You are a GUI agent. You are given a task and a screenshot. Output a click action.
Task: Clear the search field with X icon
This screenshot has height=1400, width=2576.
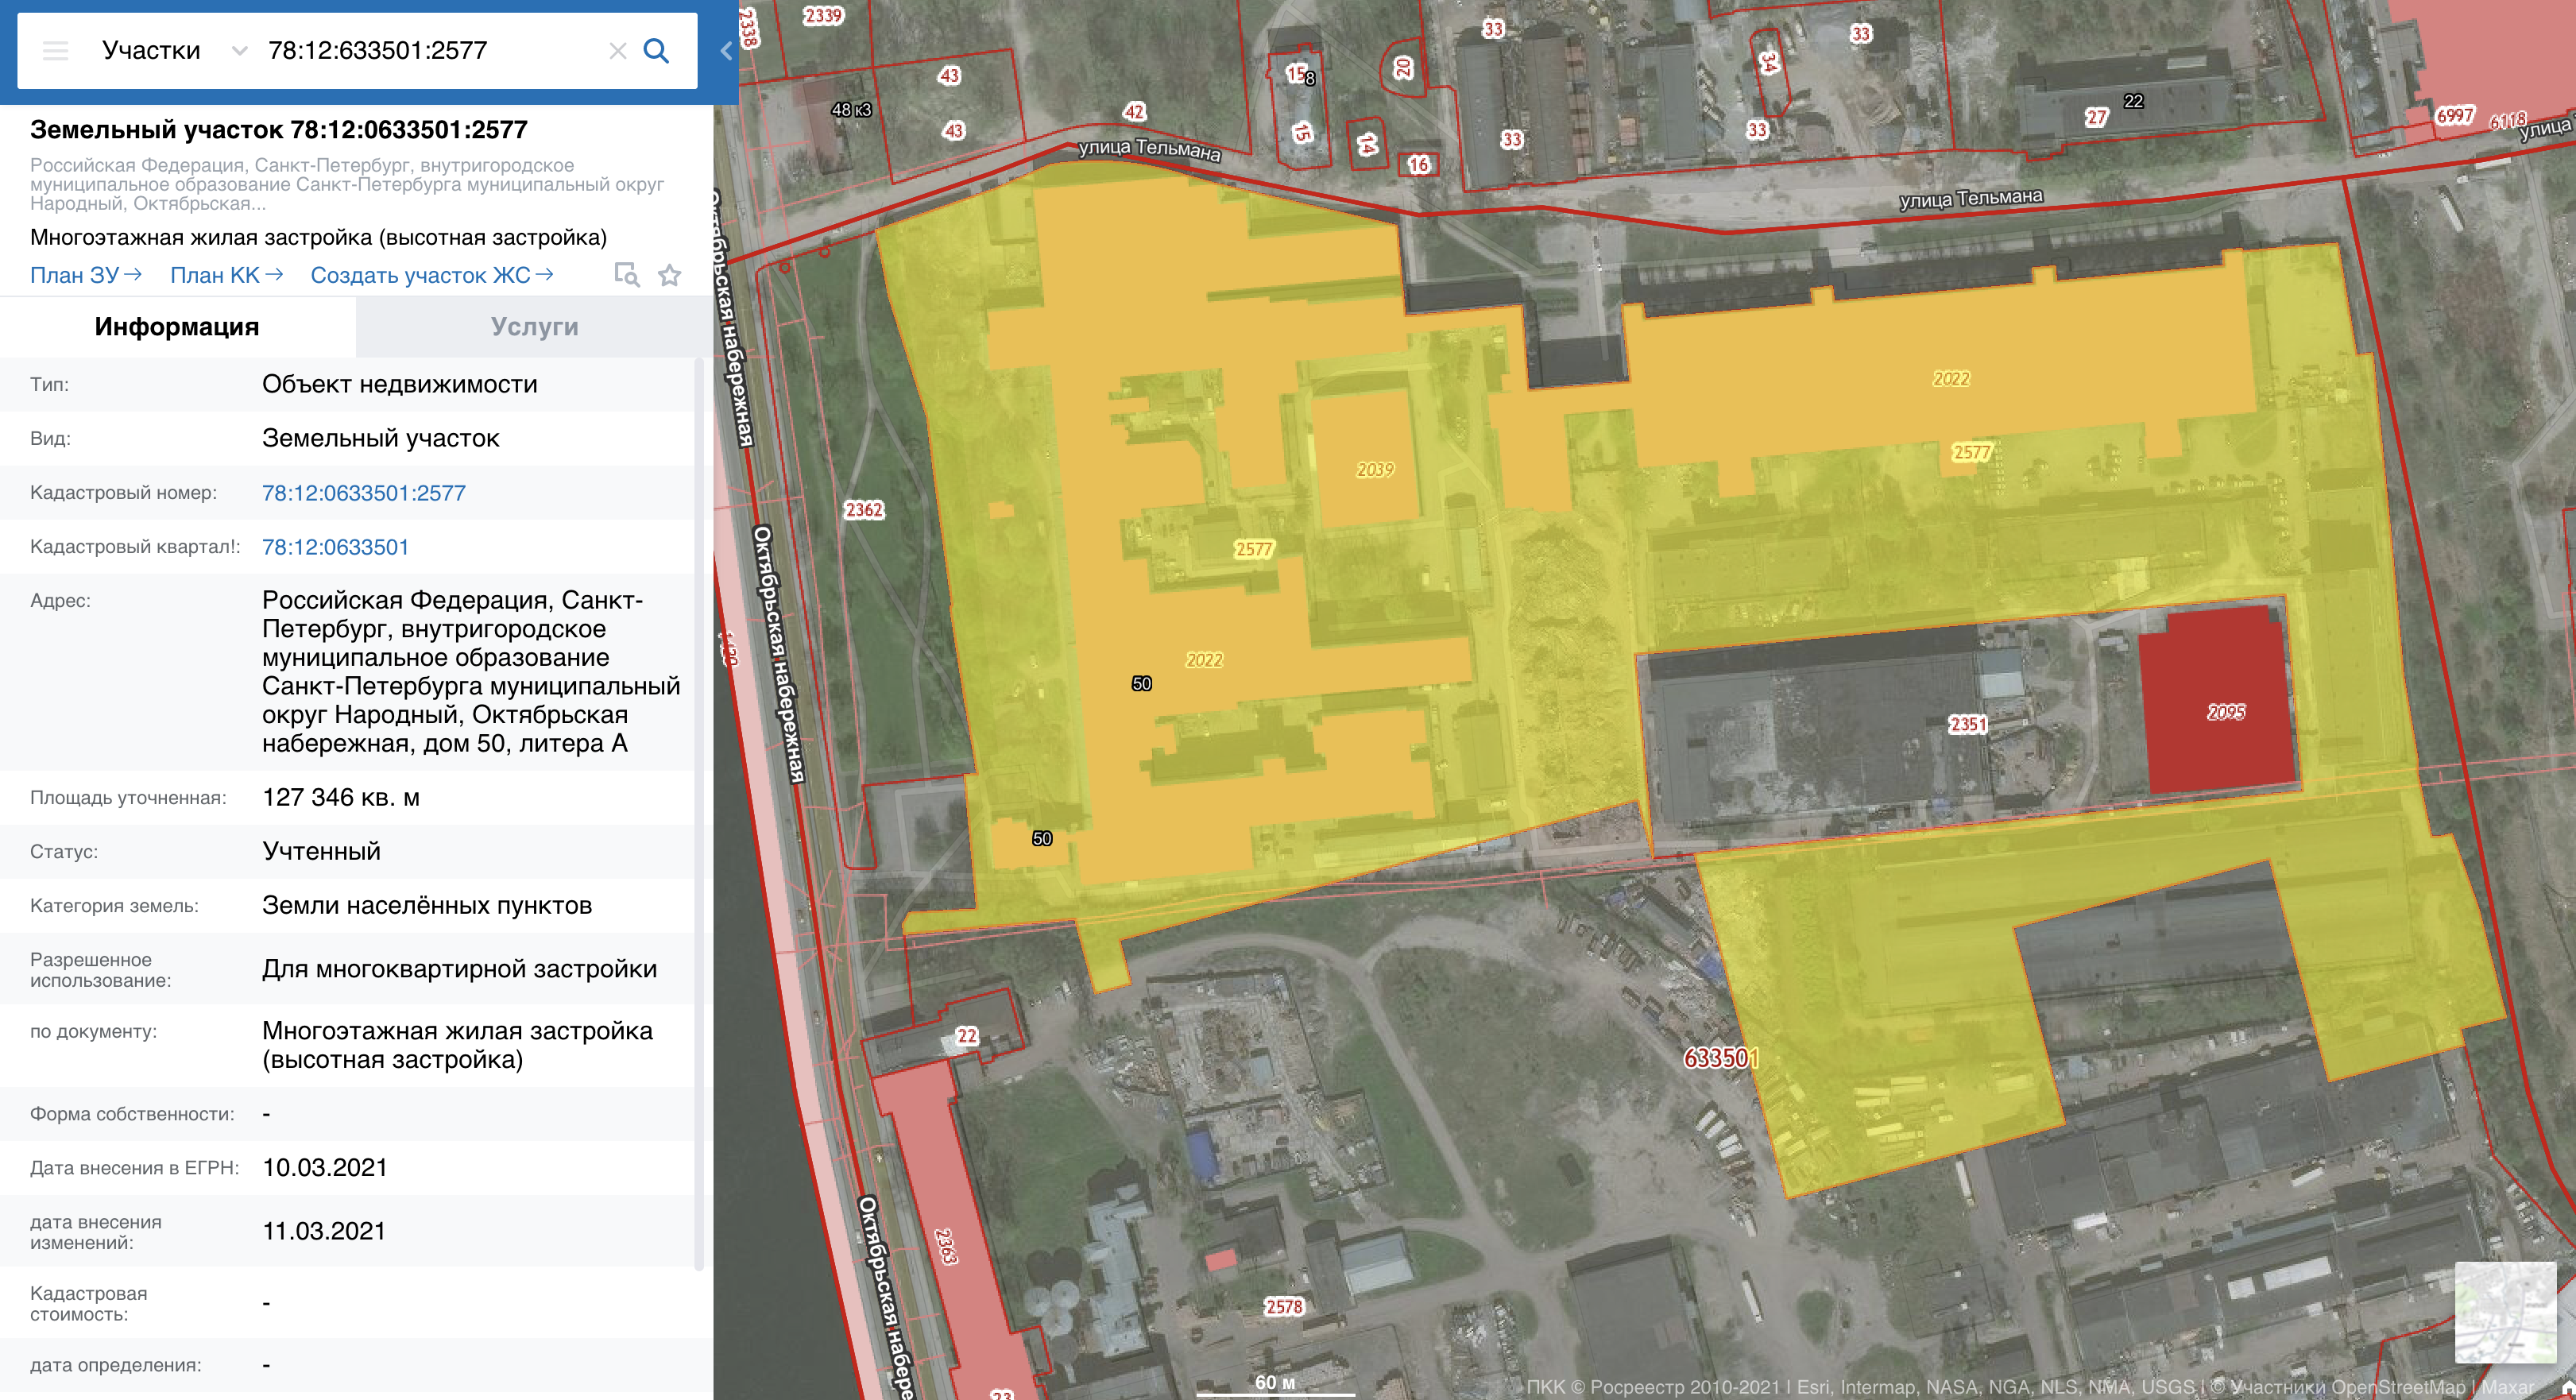coord(617,51)
